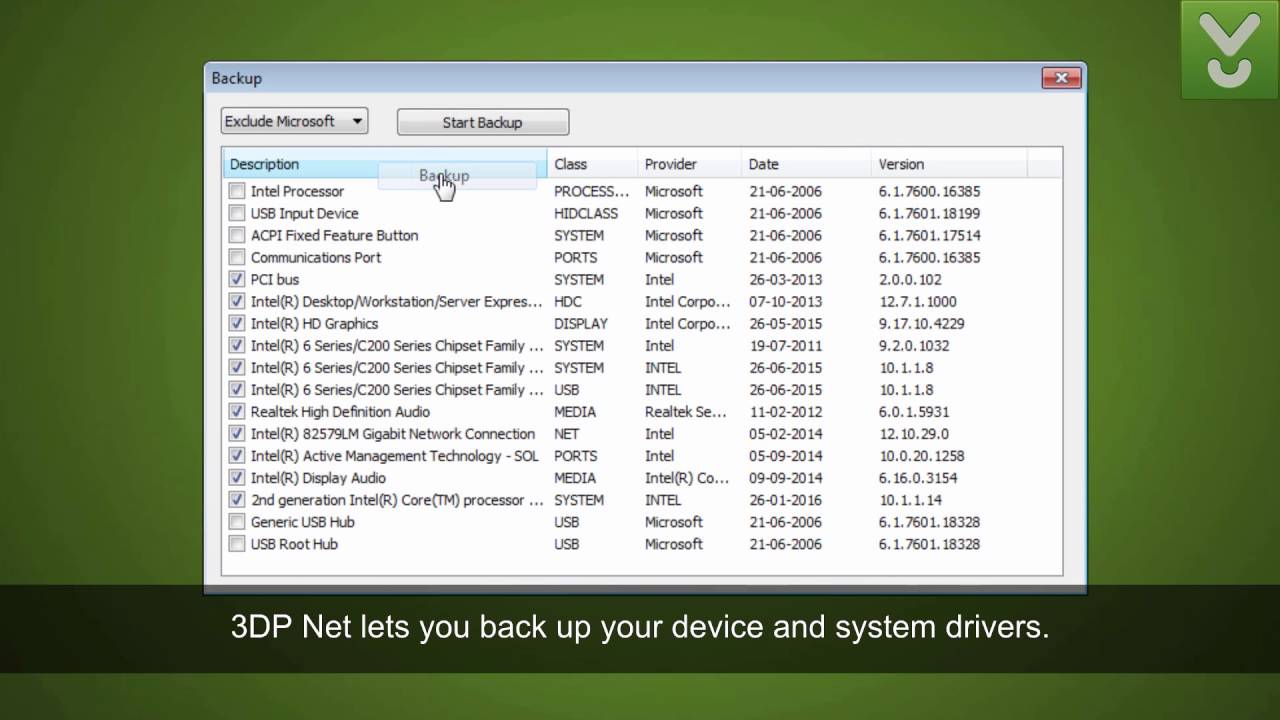Click the Realtek Se... provider cell
This screenshot has width=1280, height=720.
(x=687, y=411)
